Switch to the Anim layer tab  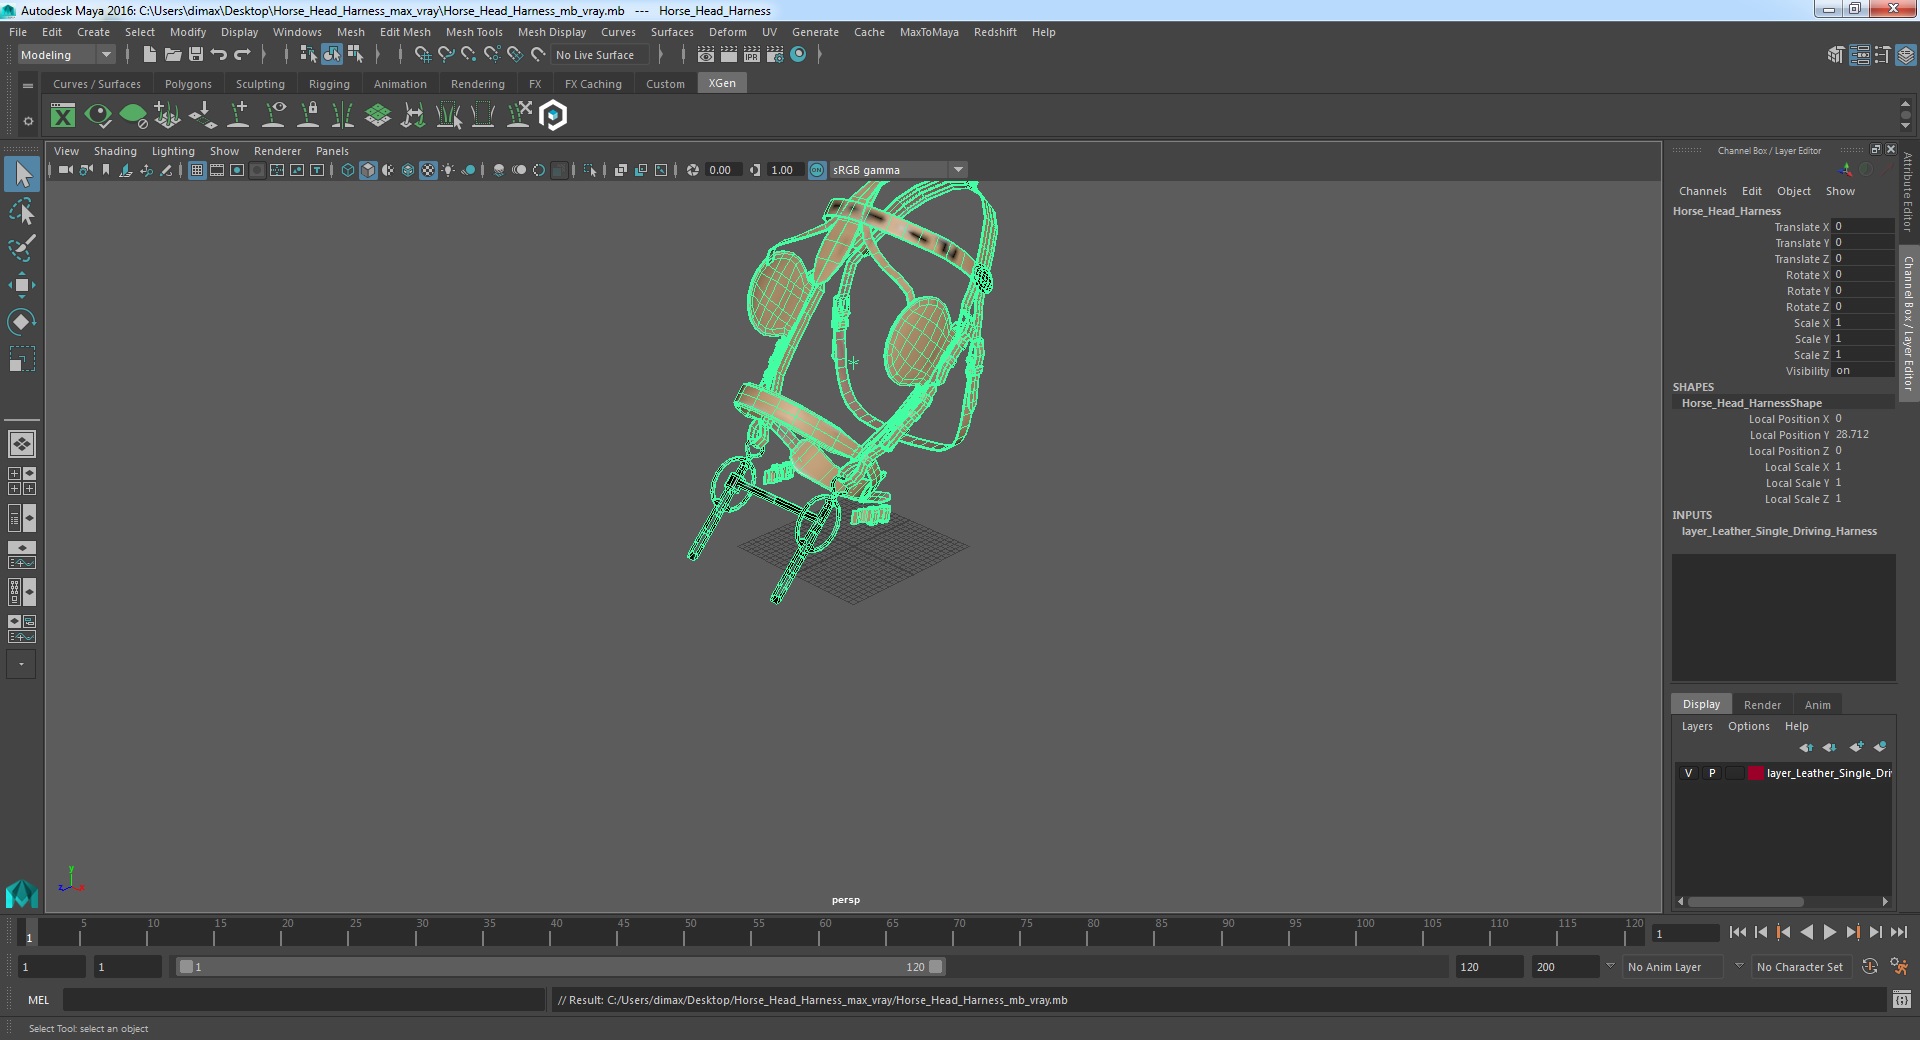pyautogui.click(x=1817, y=705)
